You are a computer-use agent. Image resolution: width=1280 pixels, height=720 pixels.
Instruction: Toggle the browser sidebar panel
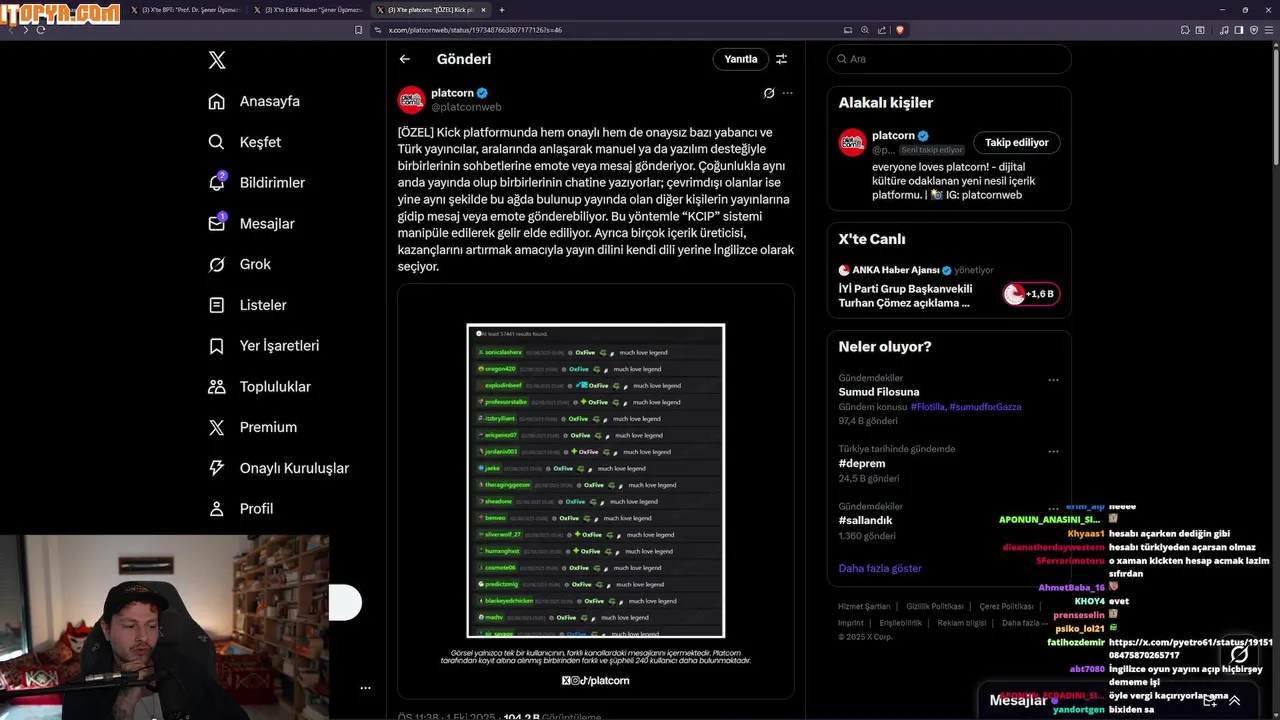point(1238,30)
